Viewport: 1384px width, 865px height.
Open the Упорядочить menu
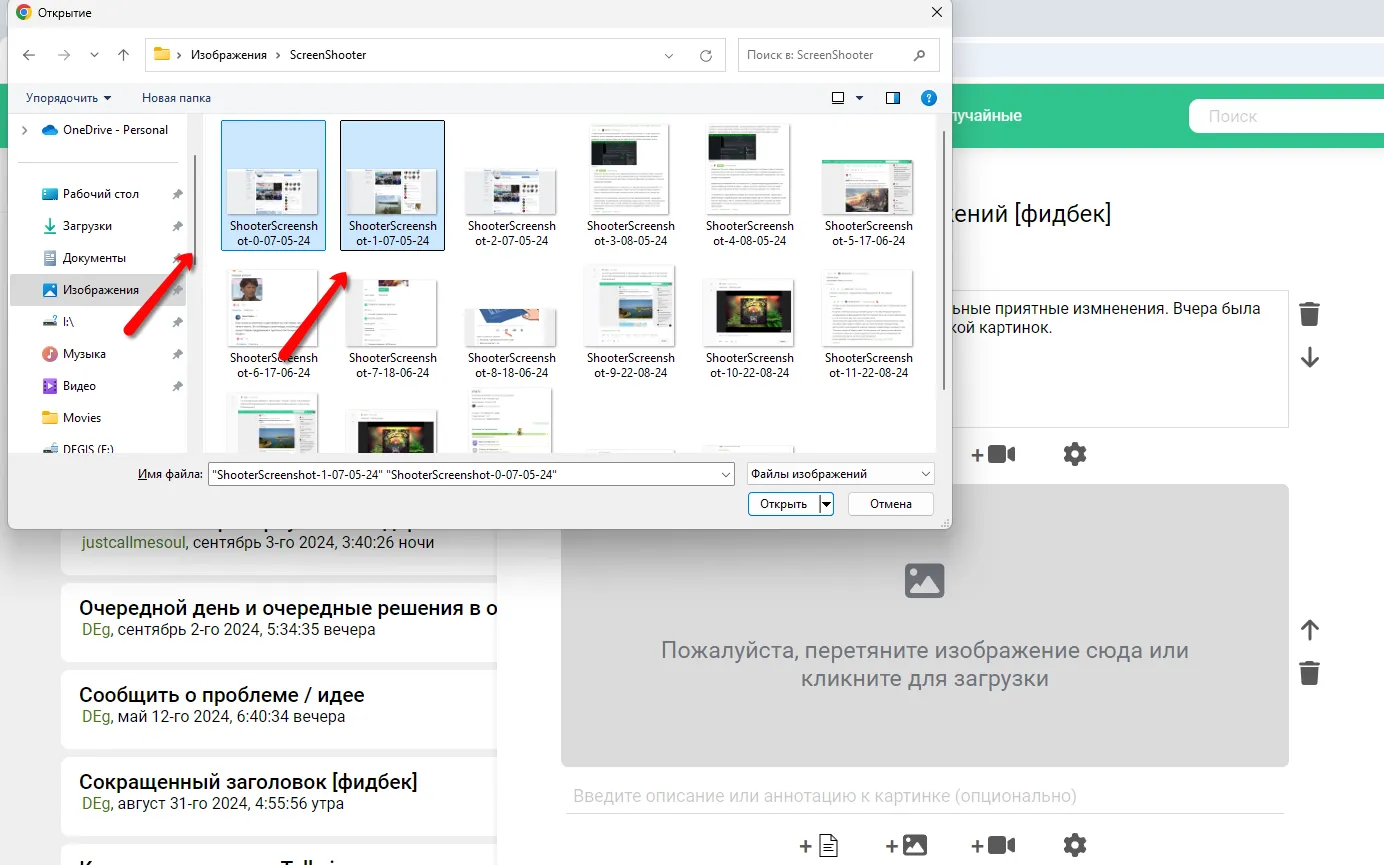pyautogui.click(x=68, y=98)
